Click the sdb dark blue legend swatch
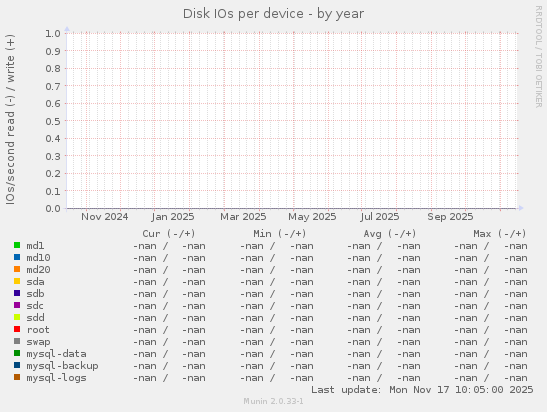547x412 pixels. click(x=17, y=293)
